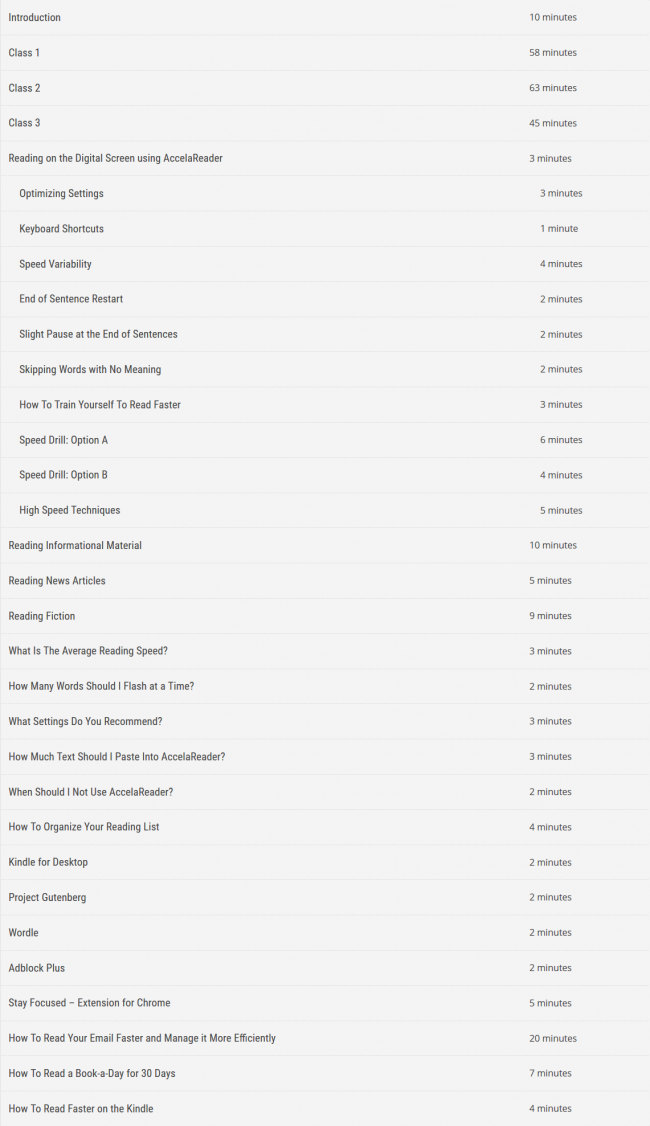Open Class 2 lesson
Viewport: 650px width, 1126px height.
pyautogui.click(x=325, y=88)
